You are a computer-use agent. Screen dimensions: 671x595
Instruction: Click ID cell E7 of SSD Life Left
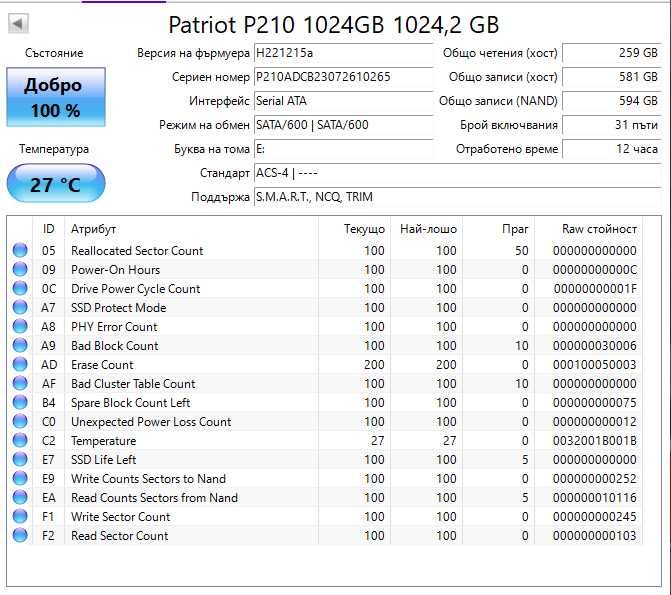tap(48, 460)
